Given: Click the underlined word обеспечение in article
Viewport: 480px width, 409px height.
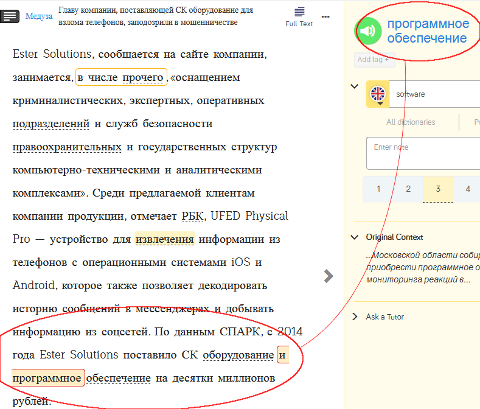Looking at the screenshot, I should pyautogui.click(x=118, y=378).
